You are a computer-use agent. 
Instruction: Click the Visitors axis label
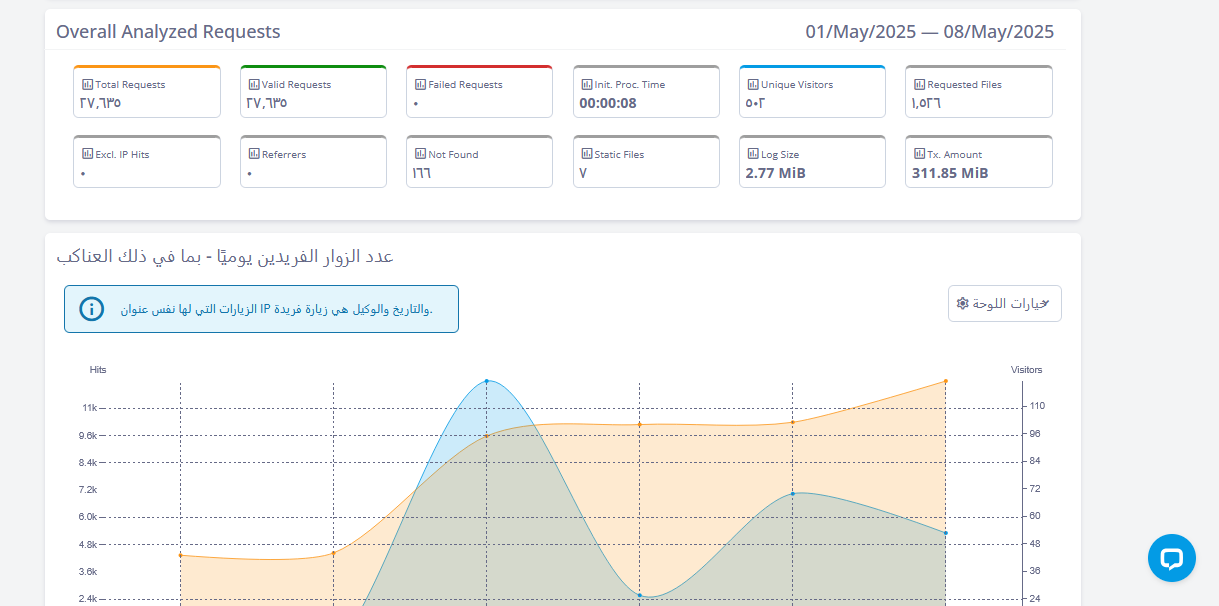tap(1026, 370)
